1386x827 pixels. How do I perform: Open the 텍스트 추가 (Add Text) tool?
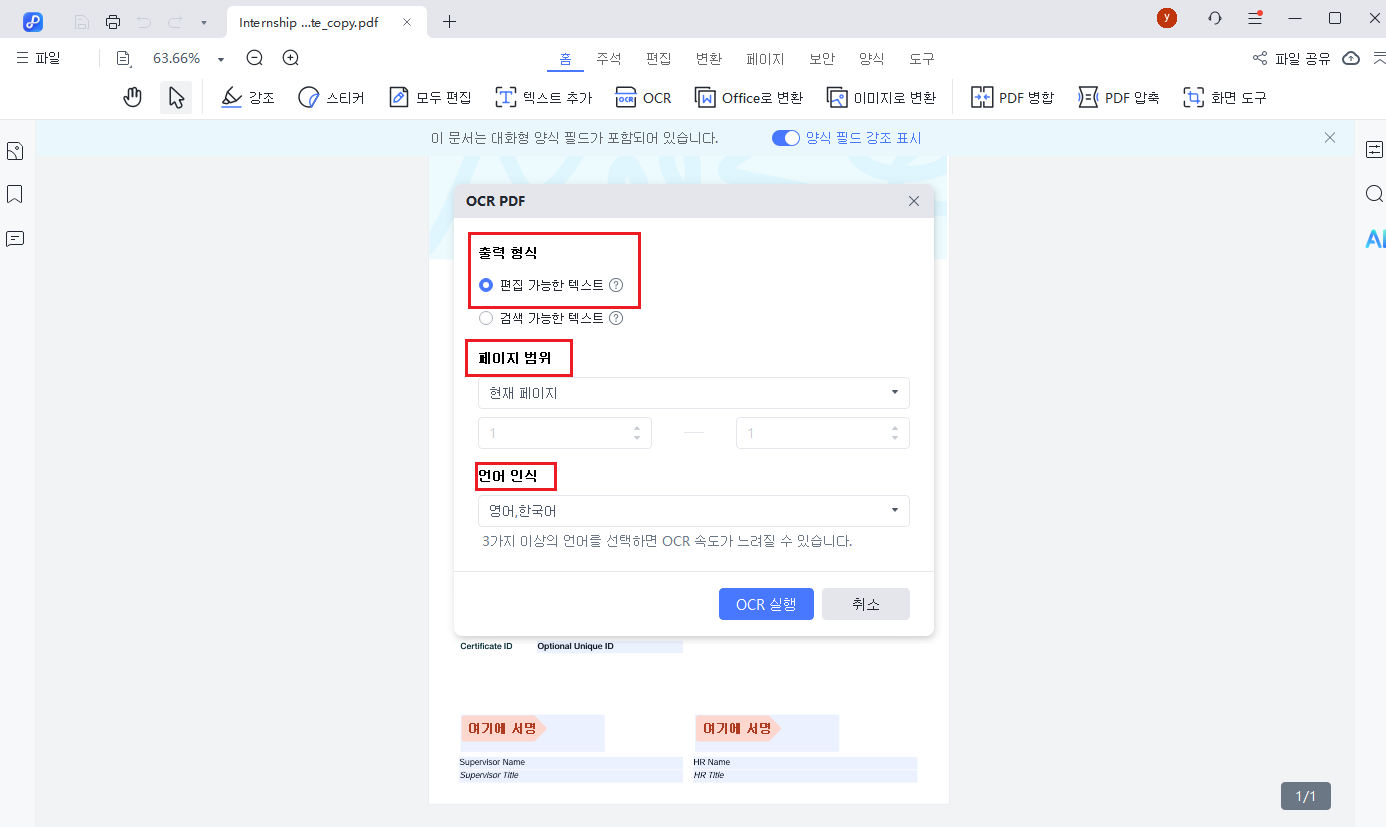[x=544, y=97]
